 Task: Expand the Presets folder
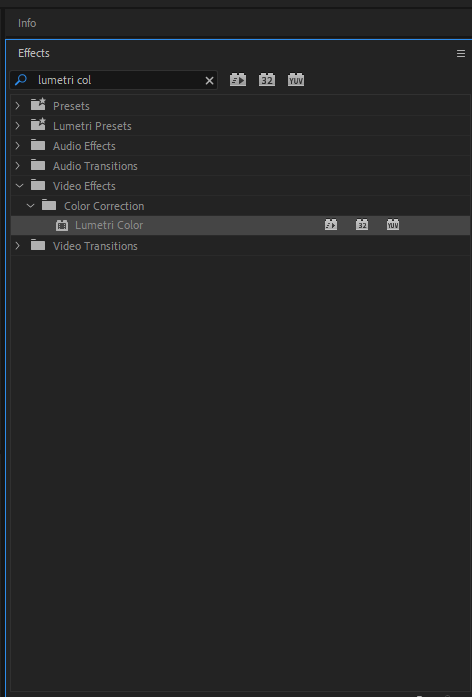(17, 106)
